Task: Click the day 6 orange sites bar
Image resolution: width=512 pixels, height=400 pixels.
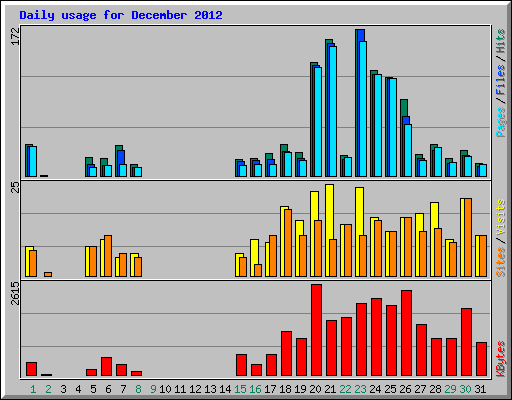Action: tap(108, 256)
